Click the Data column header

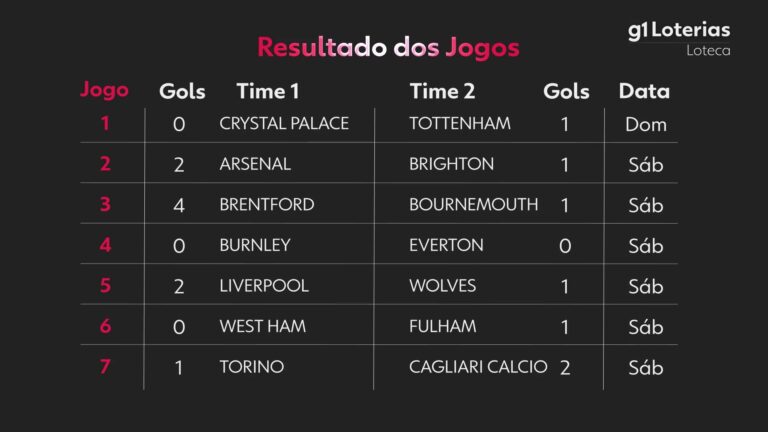pos(644,91)
